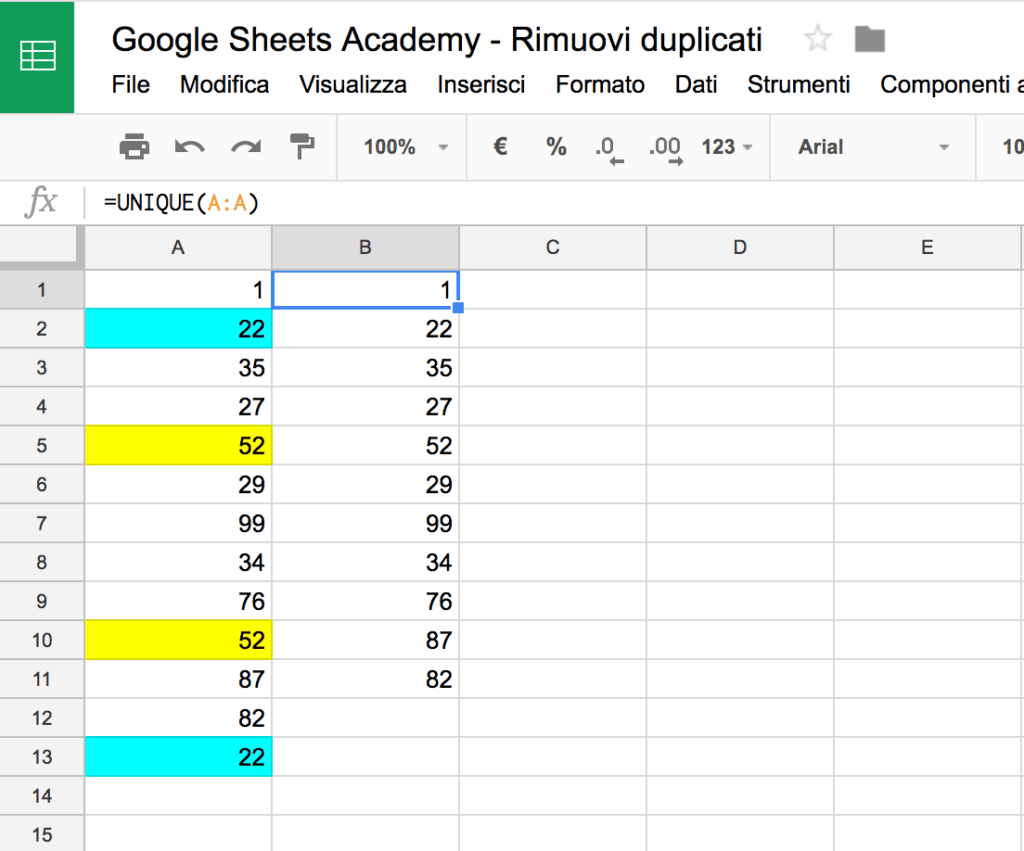
Task: Select column D header
Action: 740,248
